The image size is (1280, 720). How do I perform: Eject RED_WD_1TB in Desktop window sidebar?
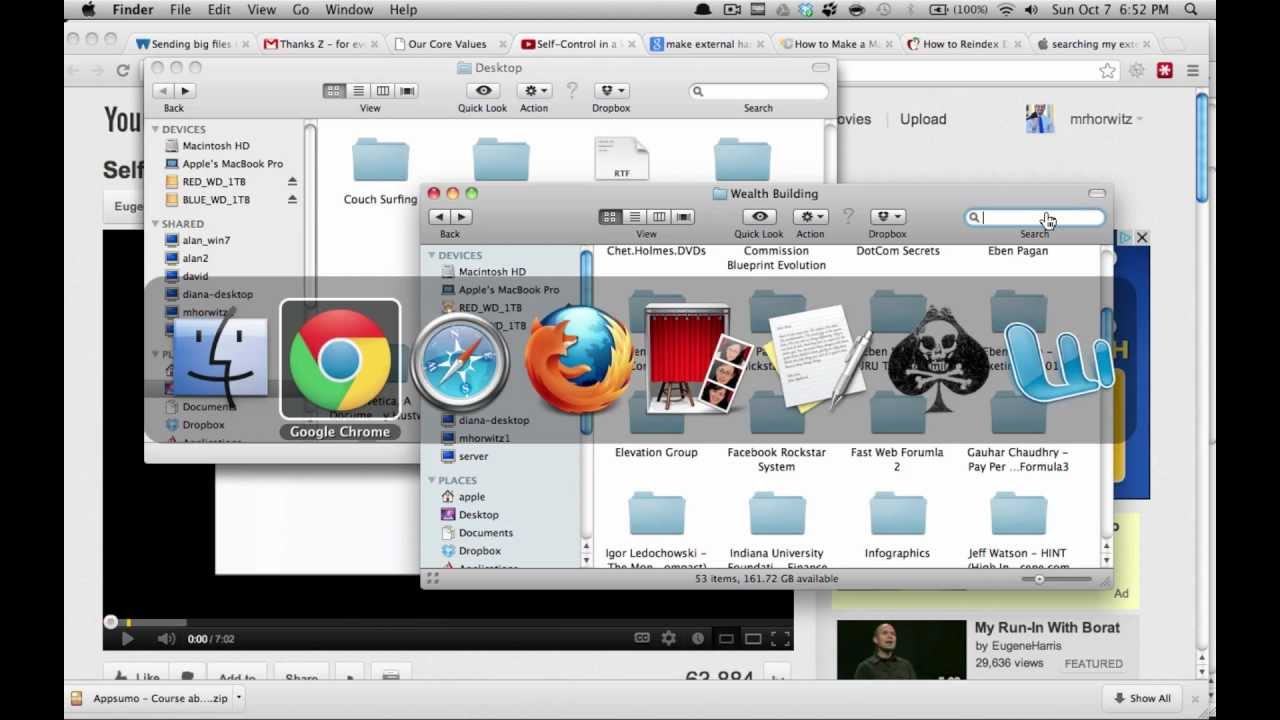click(x=292, y=182)
